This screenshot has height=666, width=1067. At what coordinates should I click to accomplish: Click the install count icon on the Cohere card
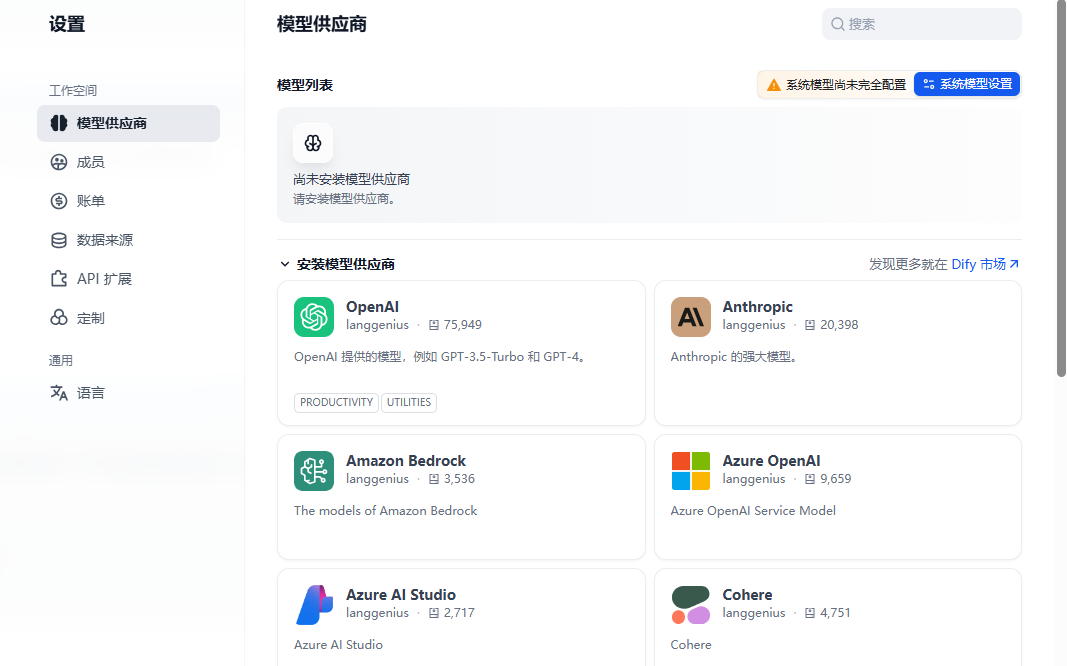point(810,613)
